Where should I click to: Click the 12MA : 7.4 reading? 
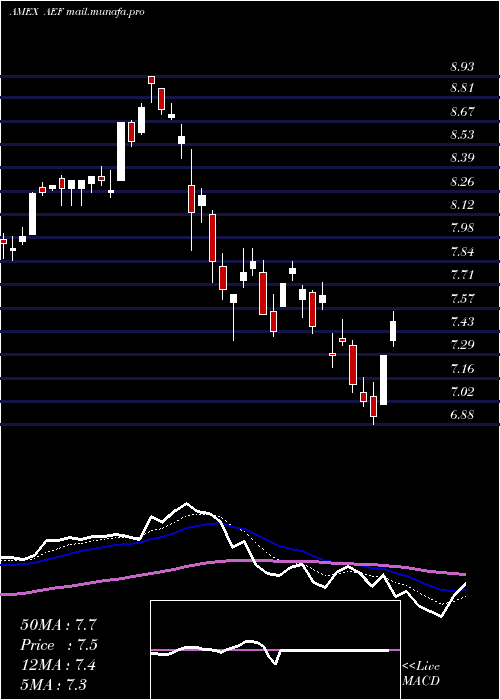coord(58,665)
